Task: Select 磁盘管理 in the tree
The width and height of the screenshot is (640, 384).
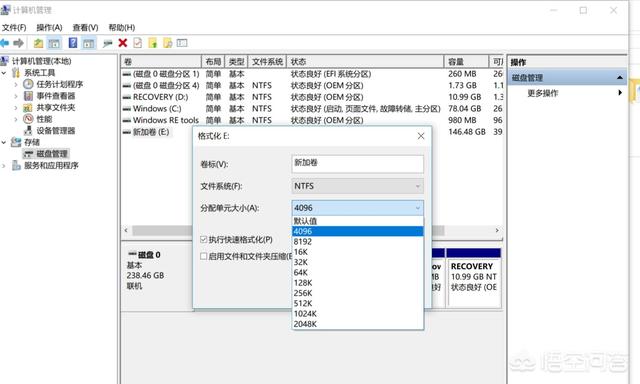Action: pyautogui.click(x=52, y=154)
